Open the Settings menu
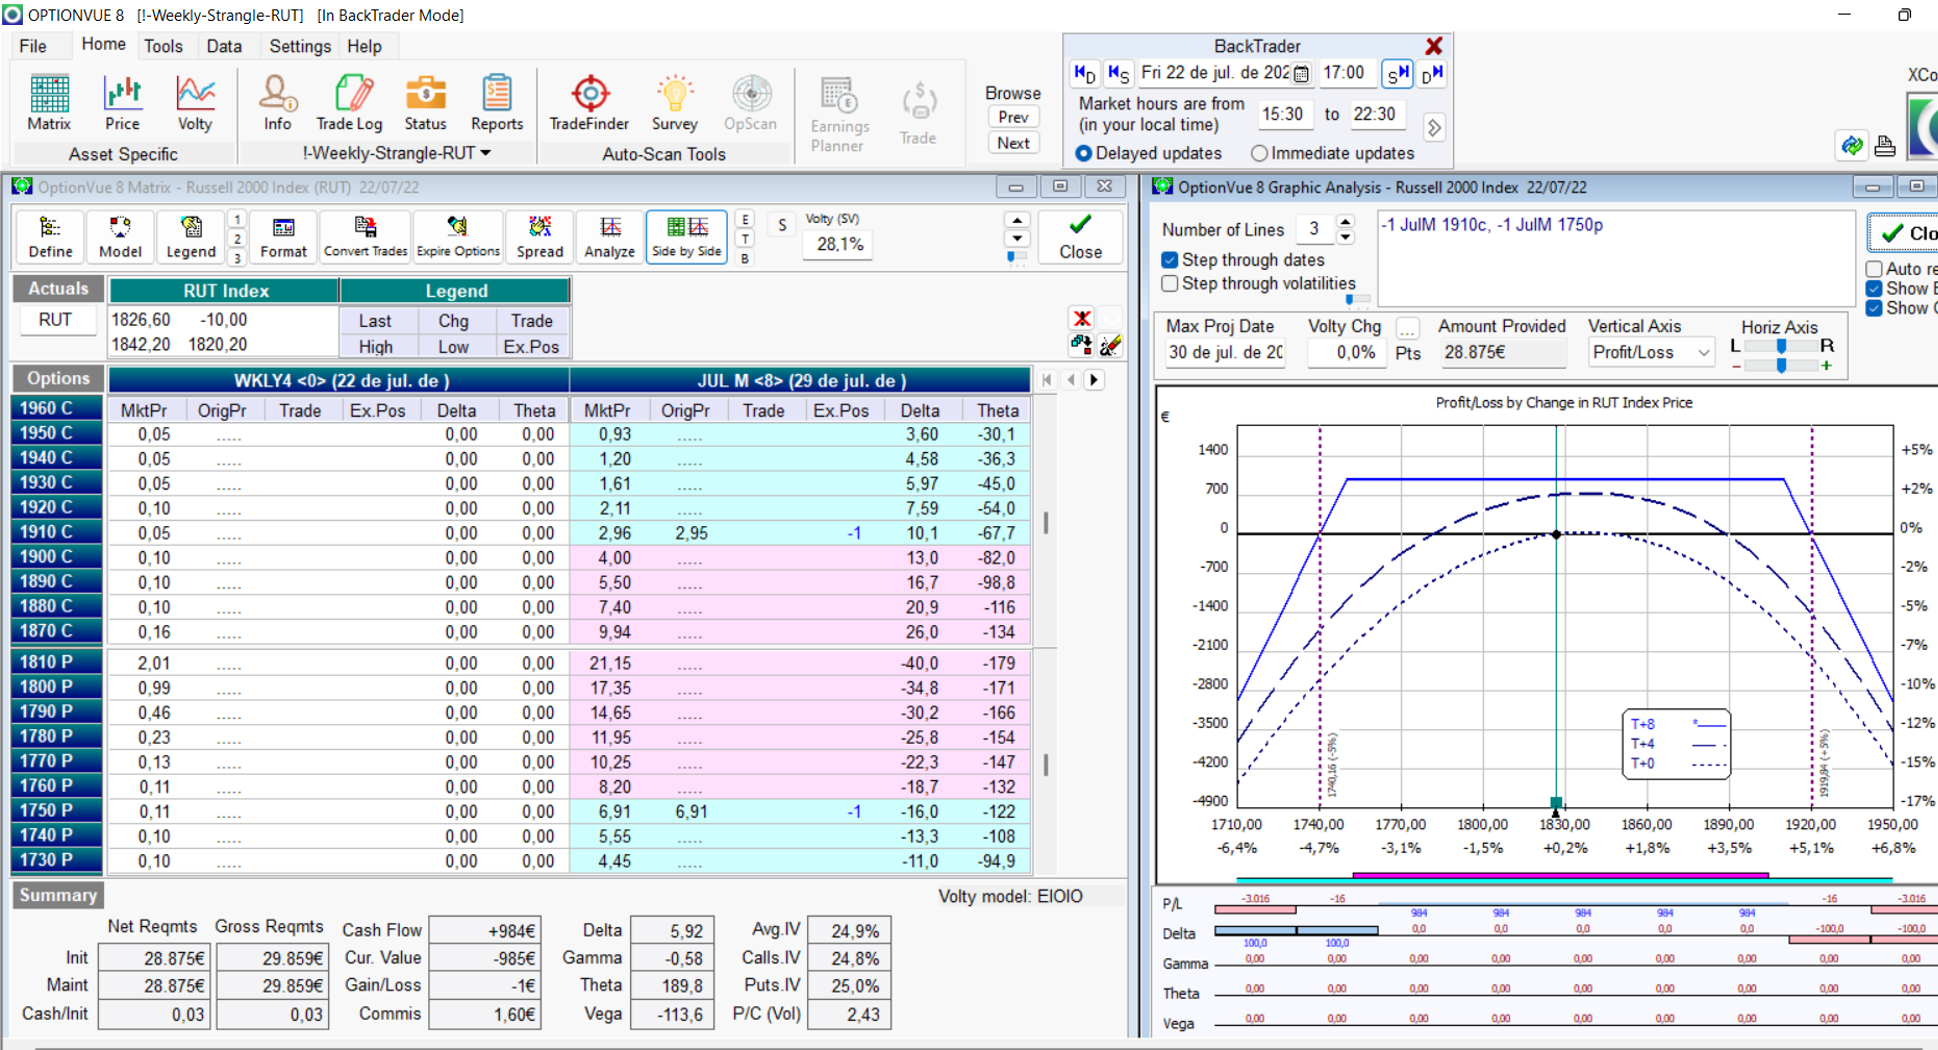The width and height of the screenshot is (1938, 1050). tap(300, 46)
